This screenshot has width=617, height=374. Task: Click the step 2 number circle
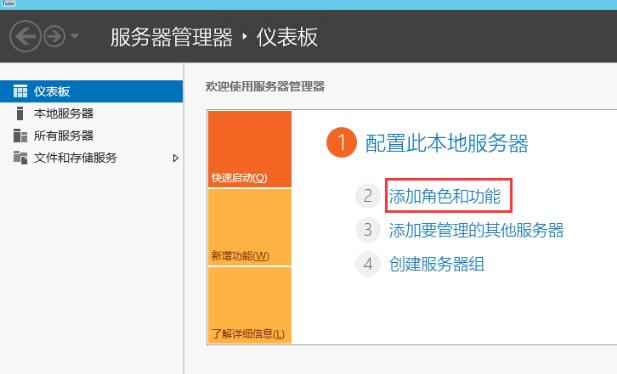(x=368, y=196)
